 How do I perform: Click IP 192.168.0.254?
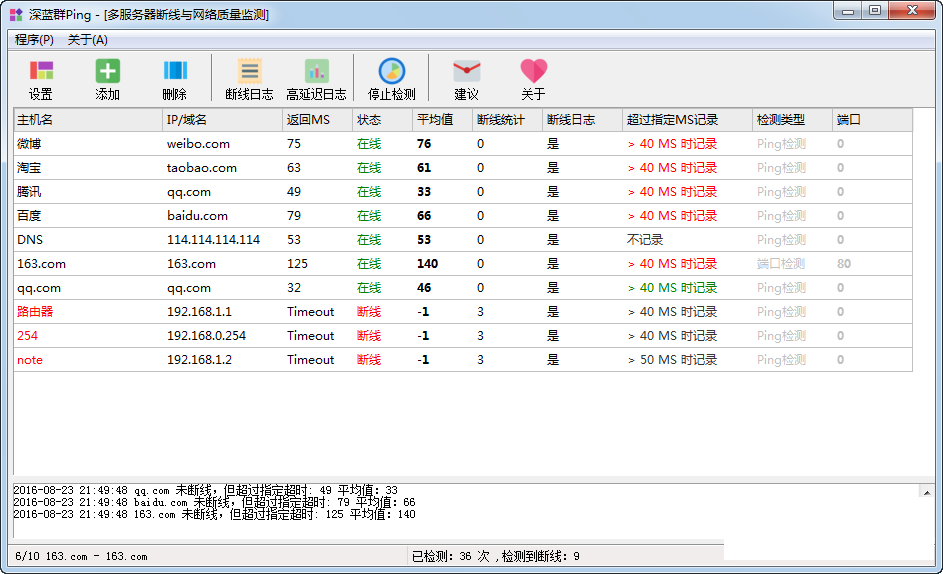coord(206,336)
